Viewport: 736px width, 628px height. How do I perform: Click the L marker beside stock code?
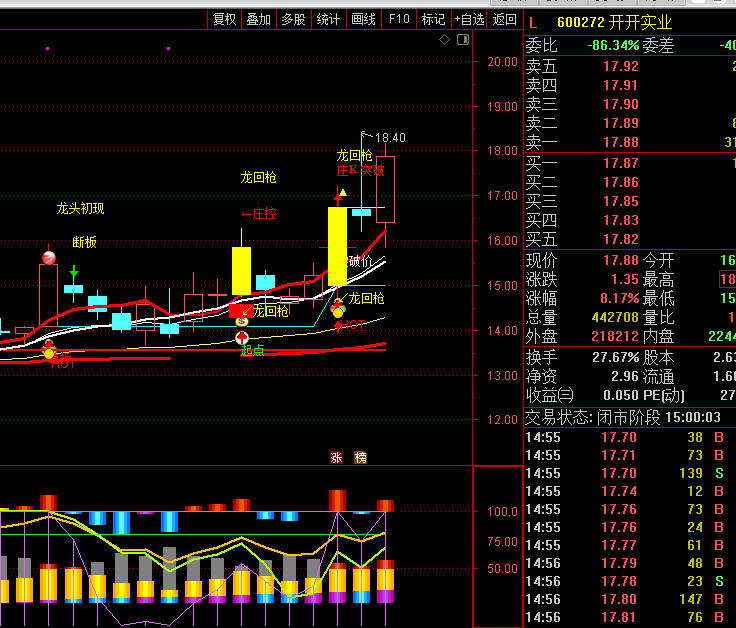[533, 22]
